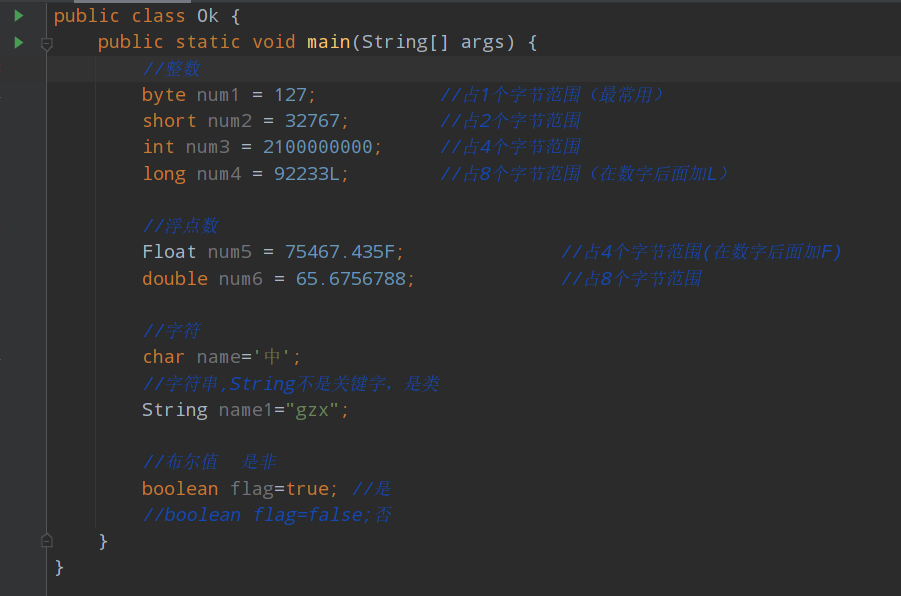This screenshot has width=901, height=596.
Task: Collapse the main method using its top fold marker
Action: click(x=46, y=43)
